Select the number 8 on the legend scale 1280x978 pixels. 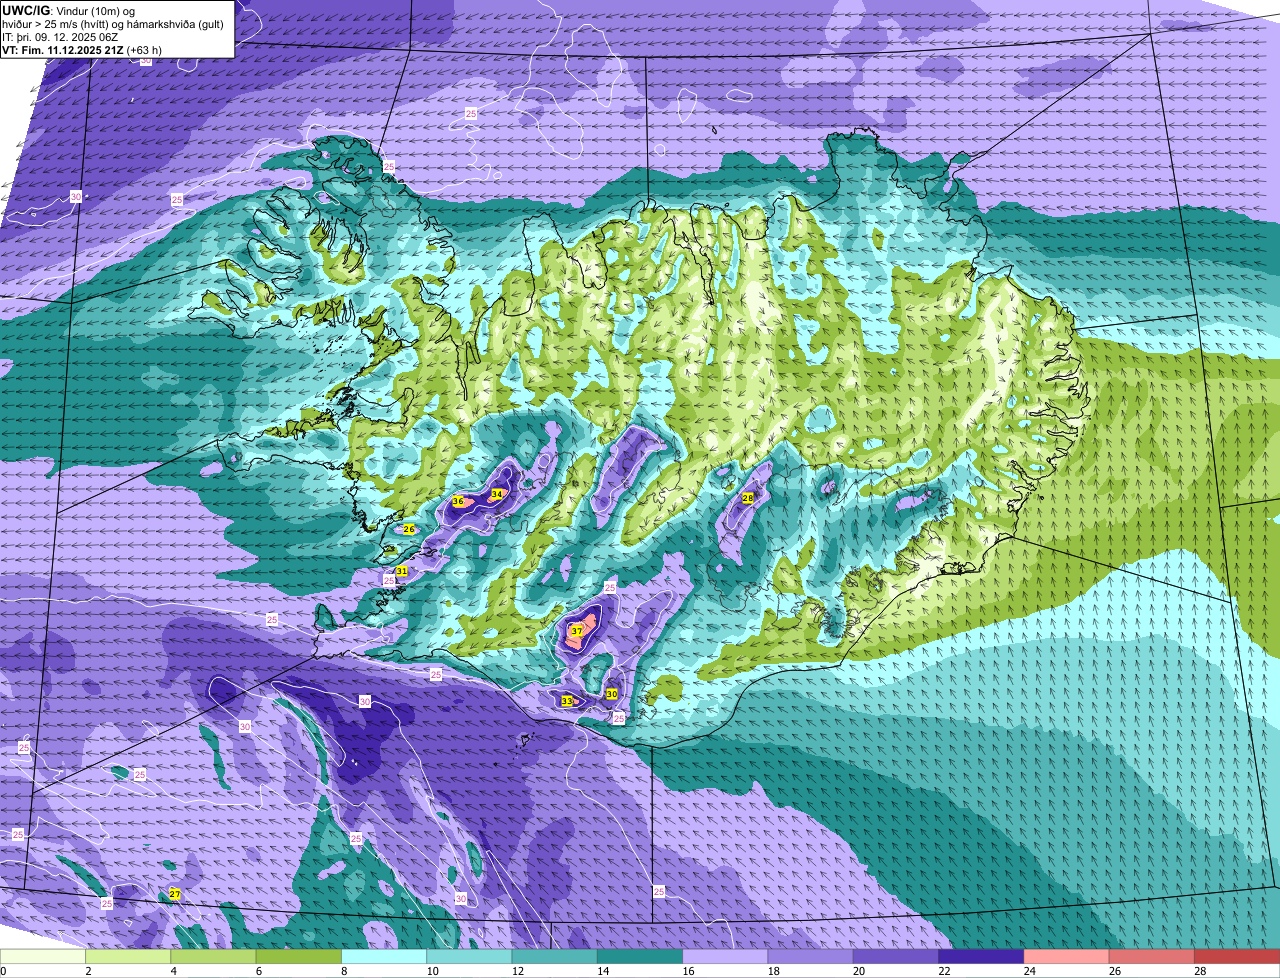click(x=343, y=971)
